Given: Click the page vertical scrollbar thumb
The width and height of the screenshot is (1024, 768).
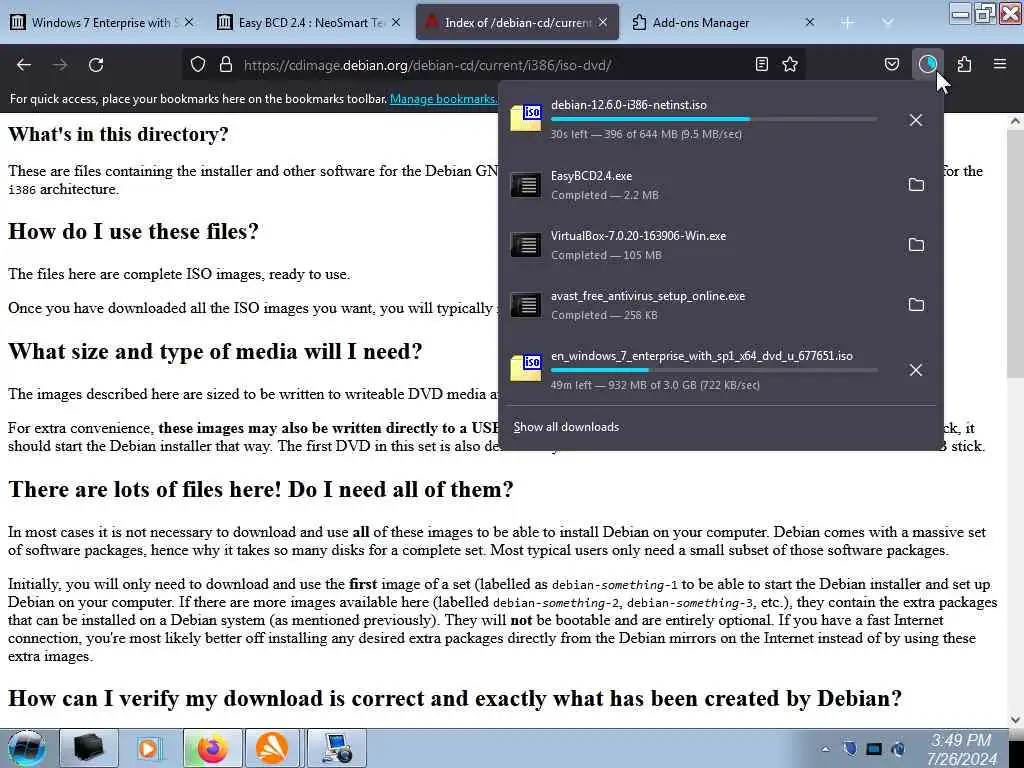Looking at the screenshot, I should pyautogui.click(x=1015, y=253).
